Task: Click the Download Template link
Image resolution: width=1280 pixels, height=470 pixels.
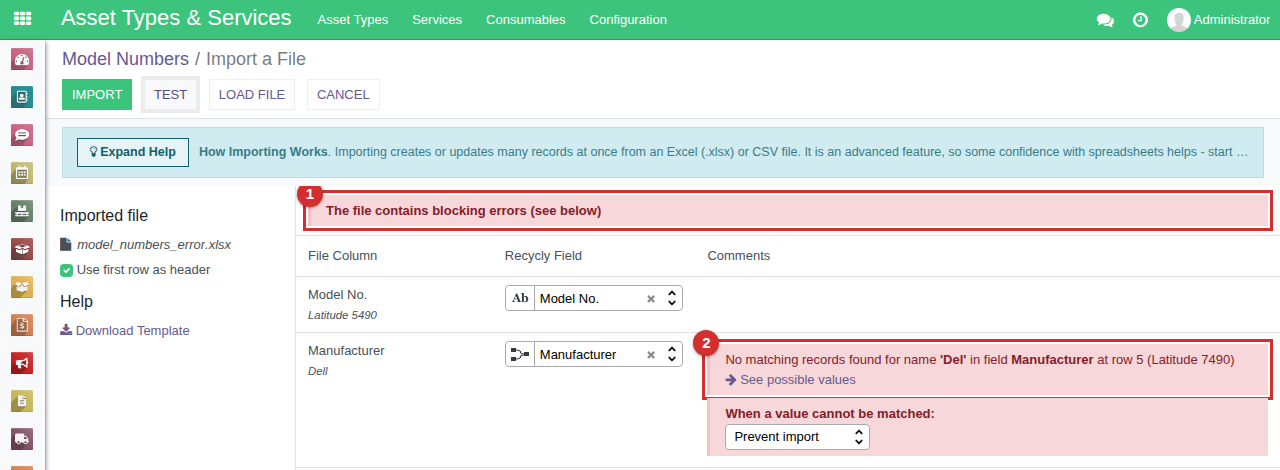Action: click(132, 331)
